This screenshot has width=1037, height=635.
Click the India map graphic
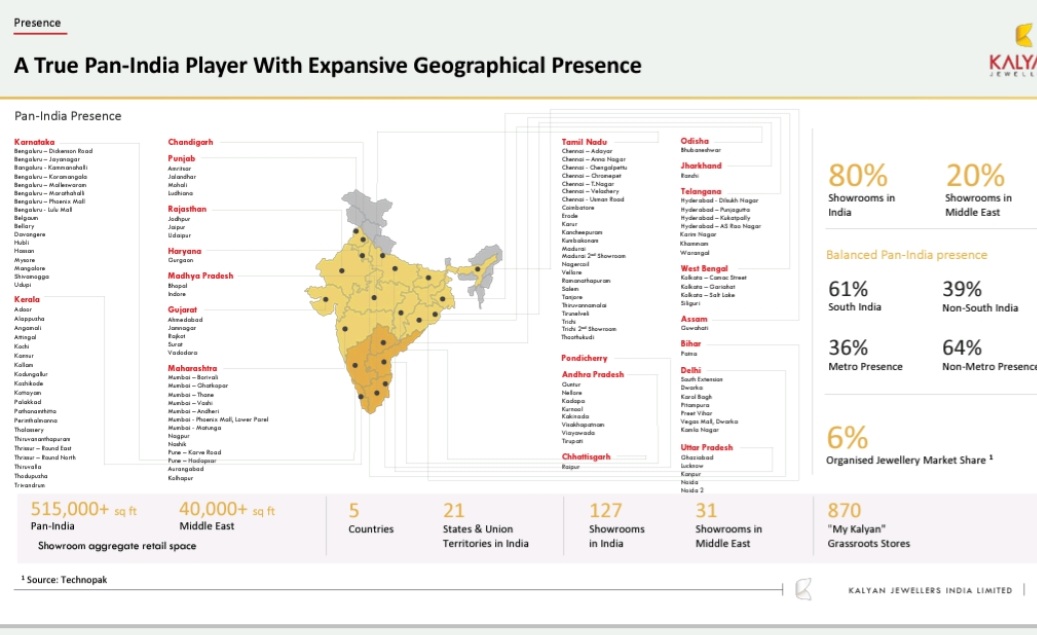click(403, 301)
